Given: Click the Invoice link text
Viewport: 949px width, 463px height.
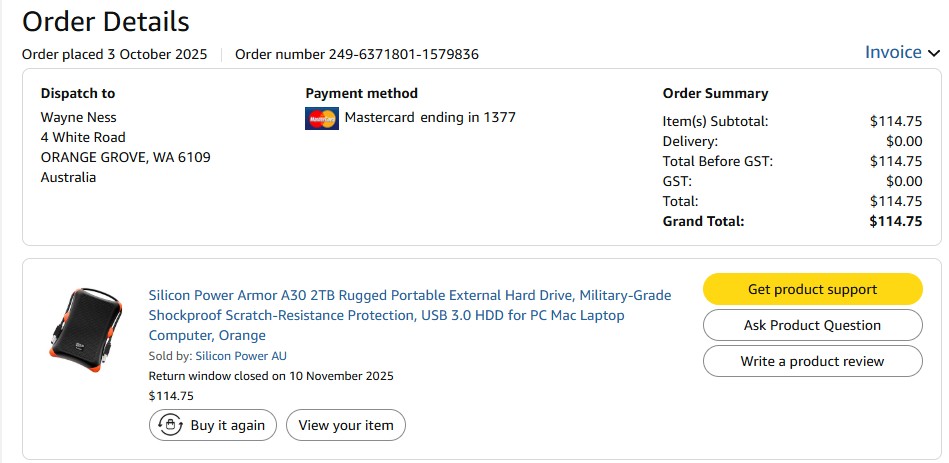Looking at the screenshot, I should 893,53.
